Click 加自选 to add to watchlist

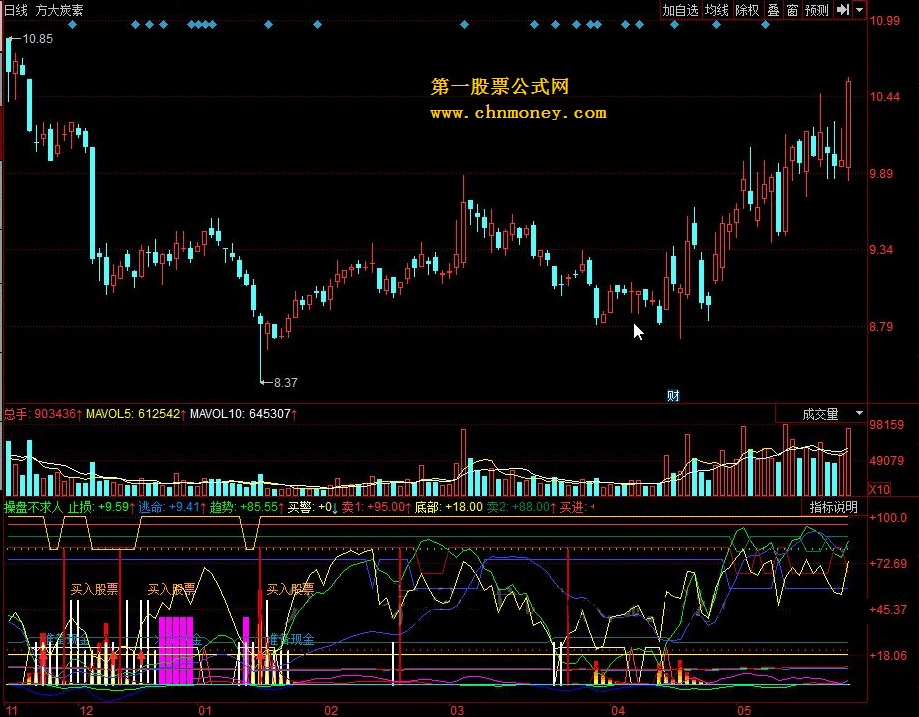680,10
